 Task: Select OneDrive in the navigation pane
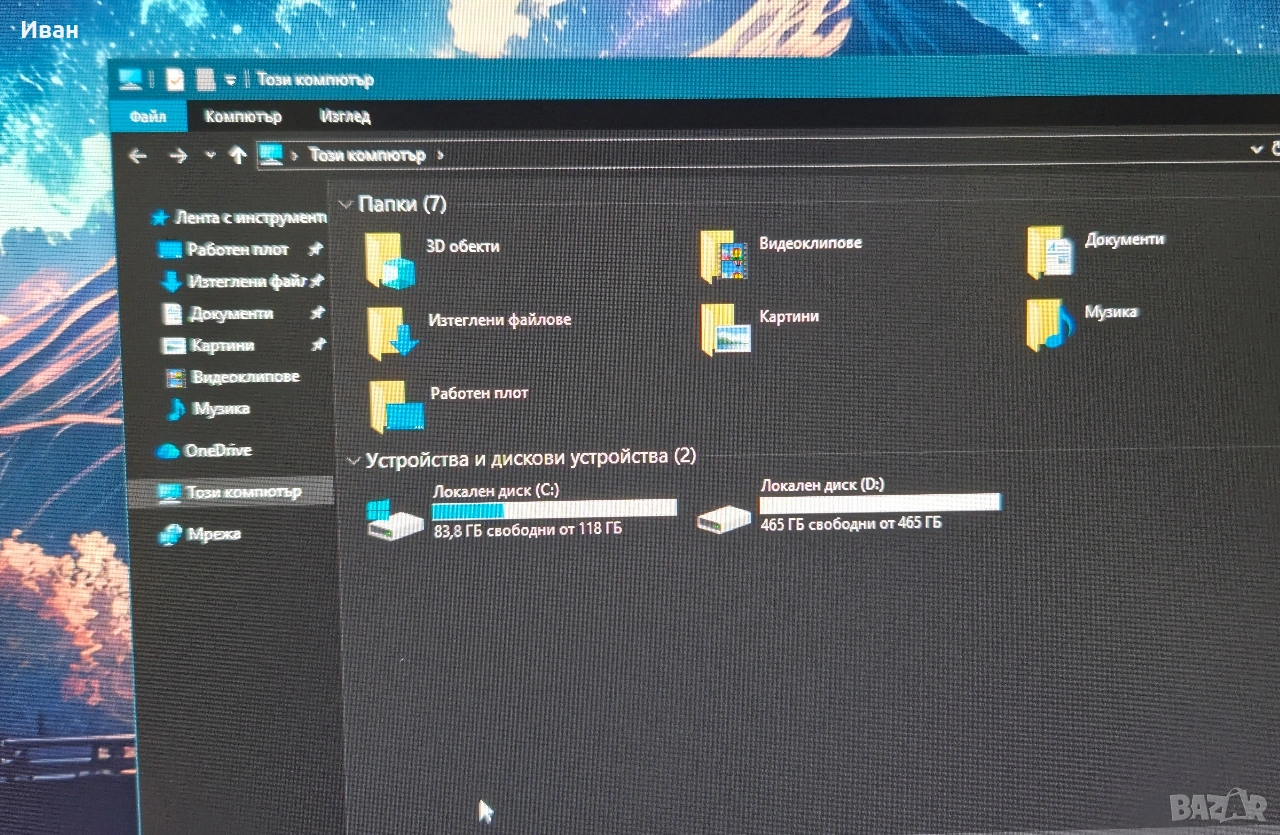point(217,451)
